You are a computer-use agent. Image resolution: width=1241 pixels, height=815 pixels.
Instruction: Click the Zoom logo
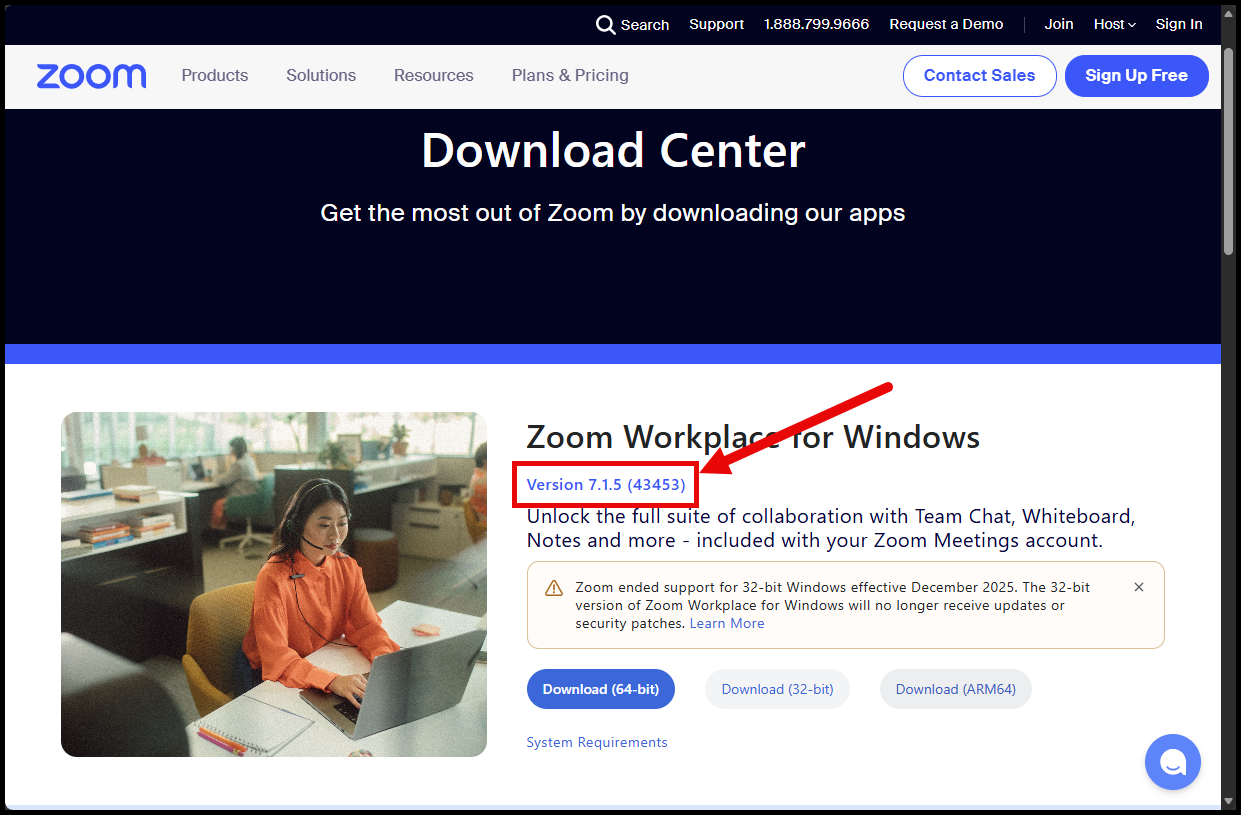(x=91, y=76)
